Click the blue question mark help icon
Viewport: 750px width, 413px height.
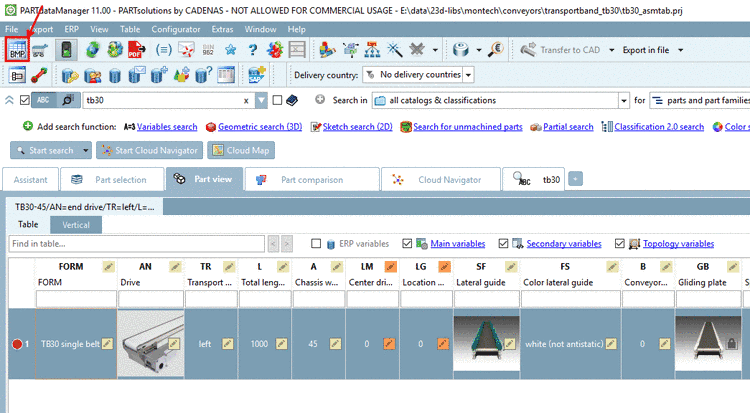pos(253,50)
